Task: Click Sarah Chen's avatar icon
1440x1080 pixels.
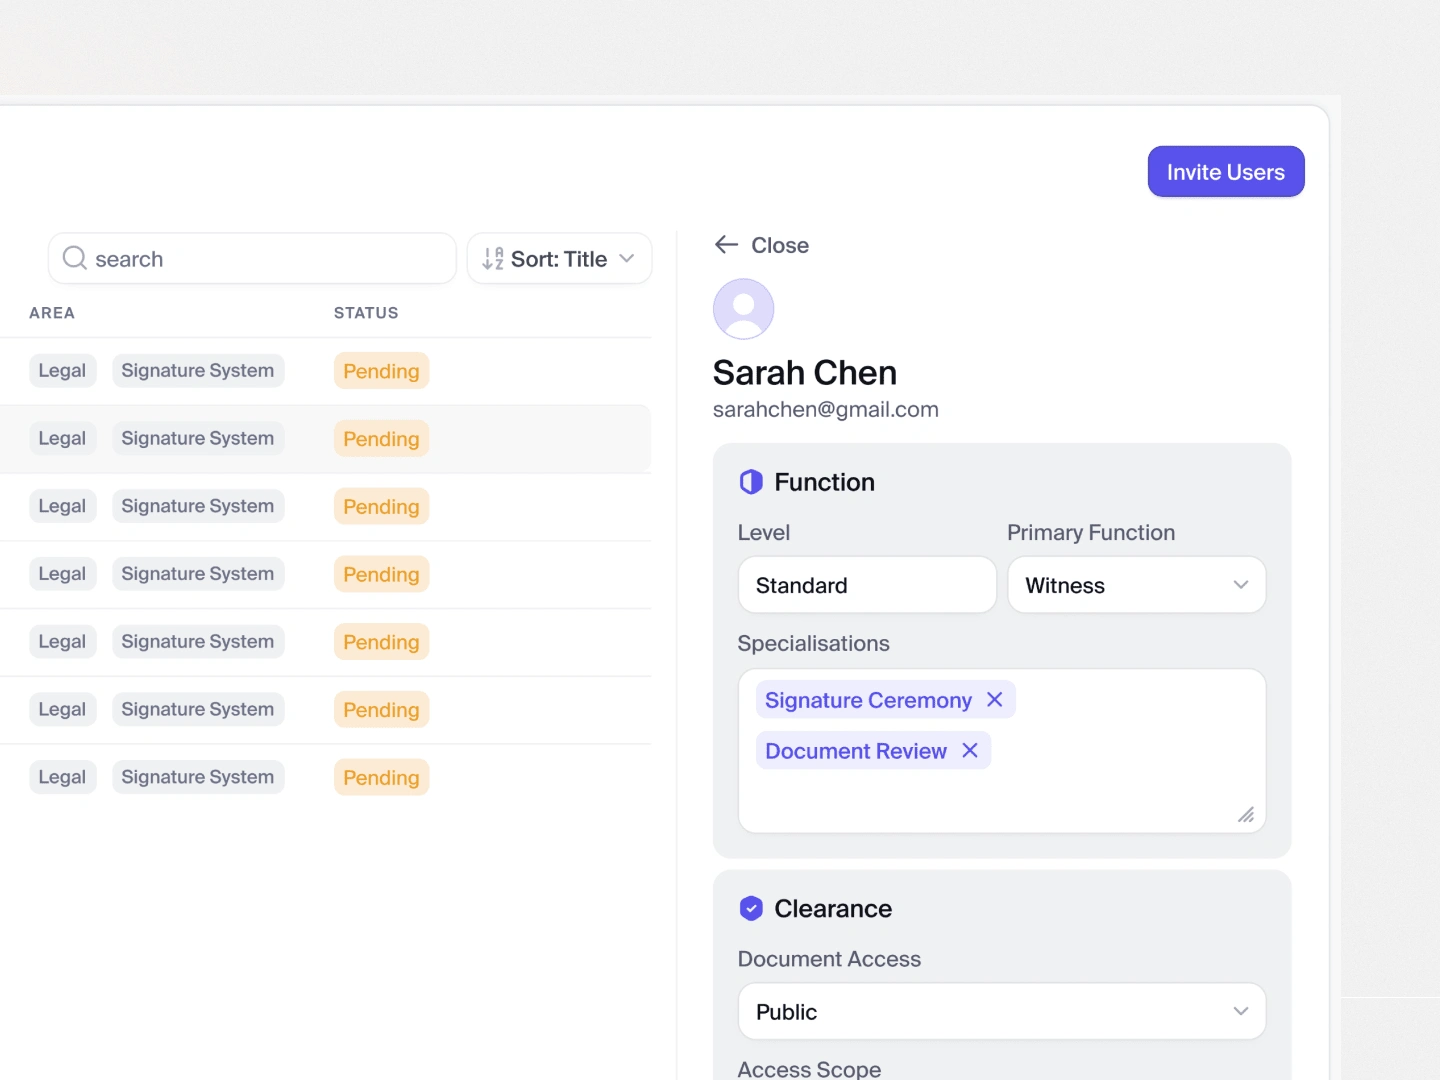Action: [x=743, y=309]
